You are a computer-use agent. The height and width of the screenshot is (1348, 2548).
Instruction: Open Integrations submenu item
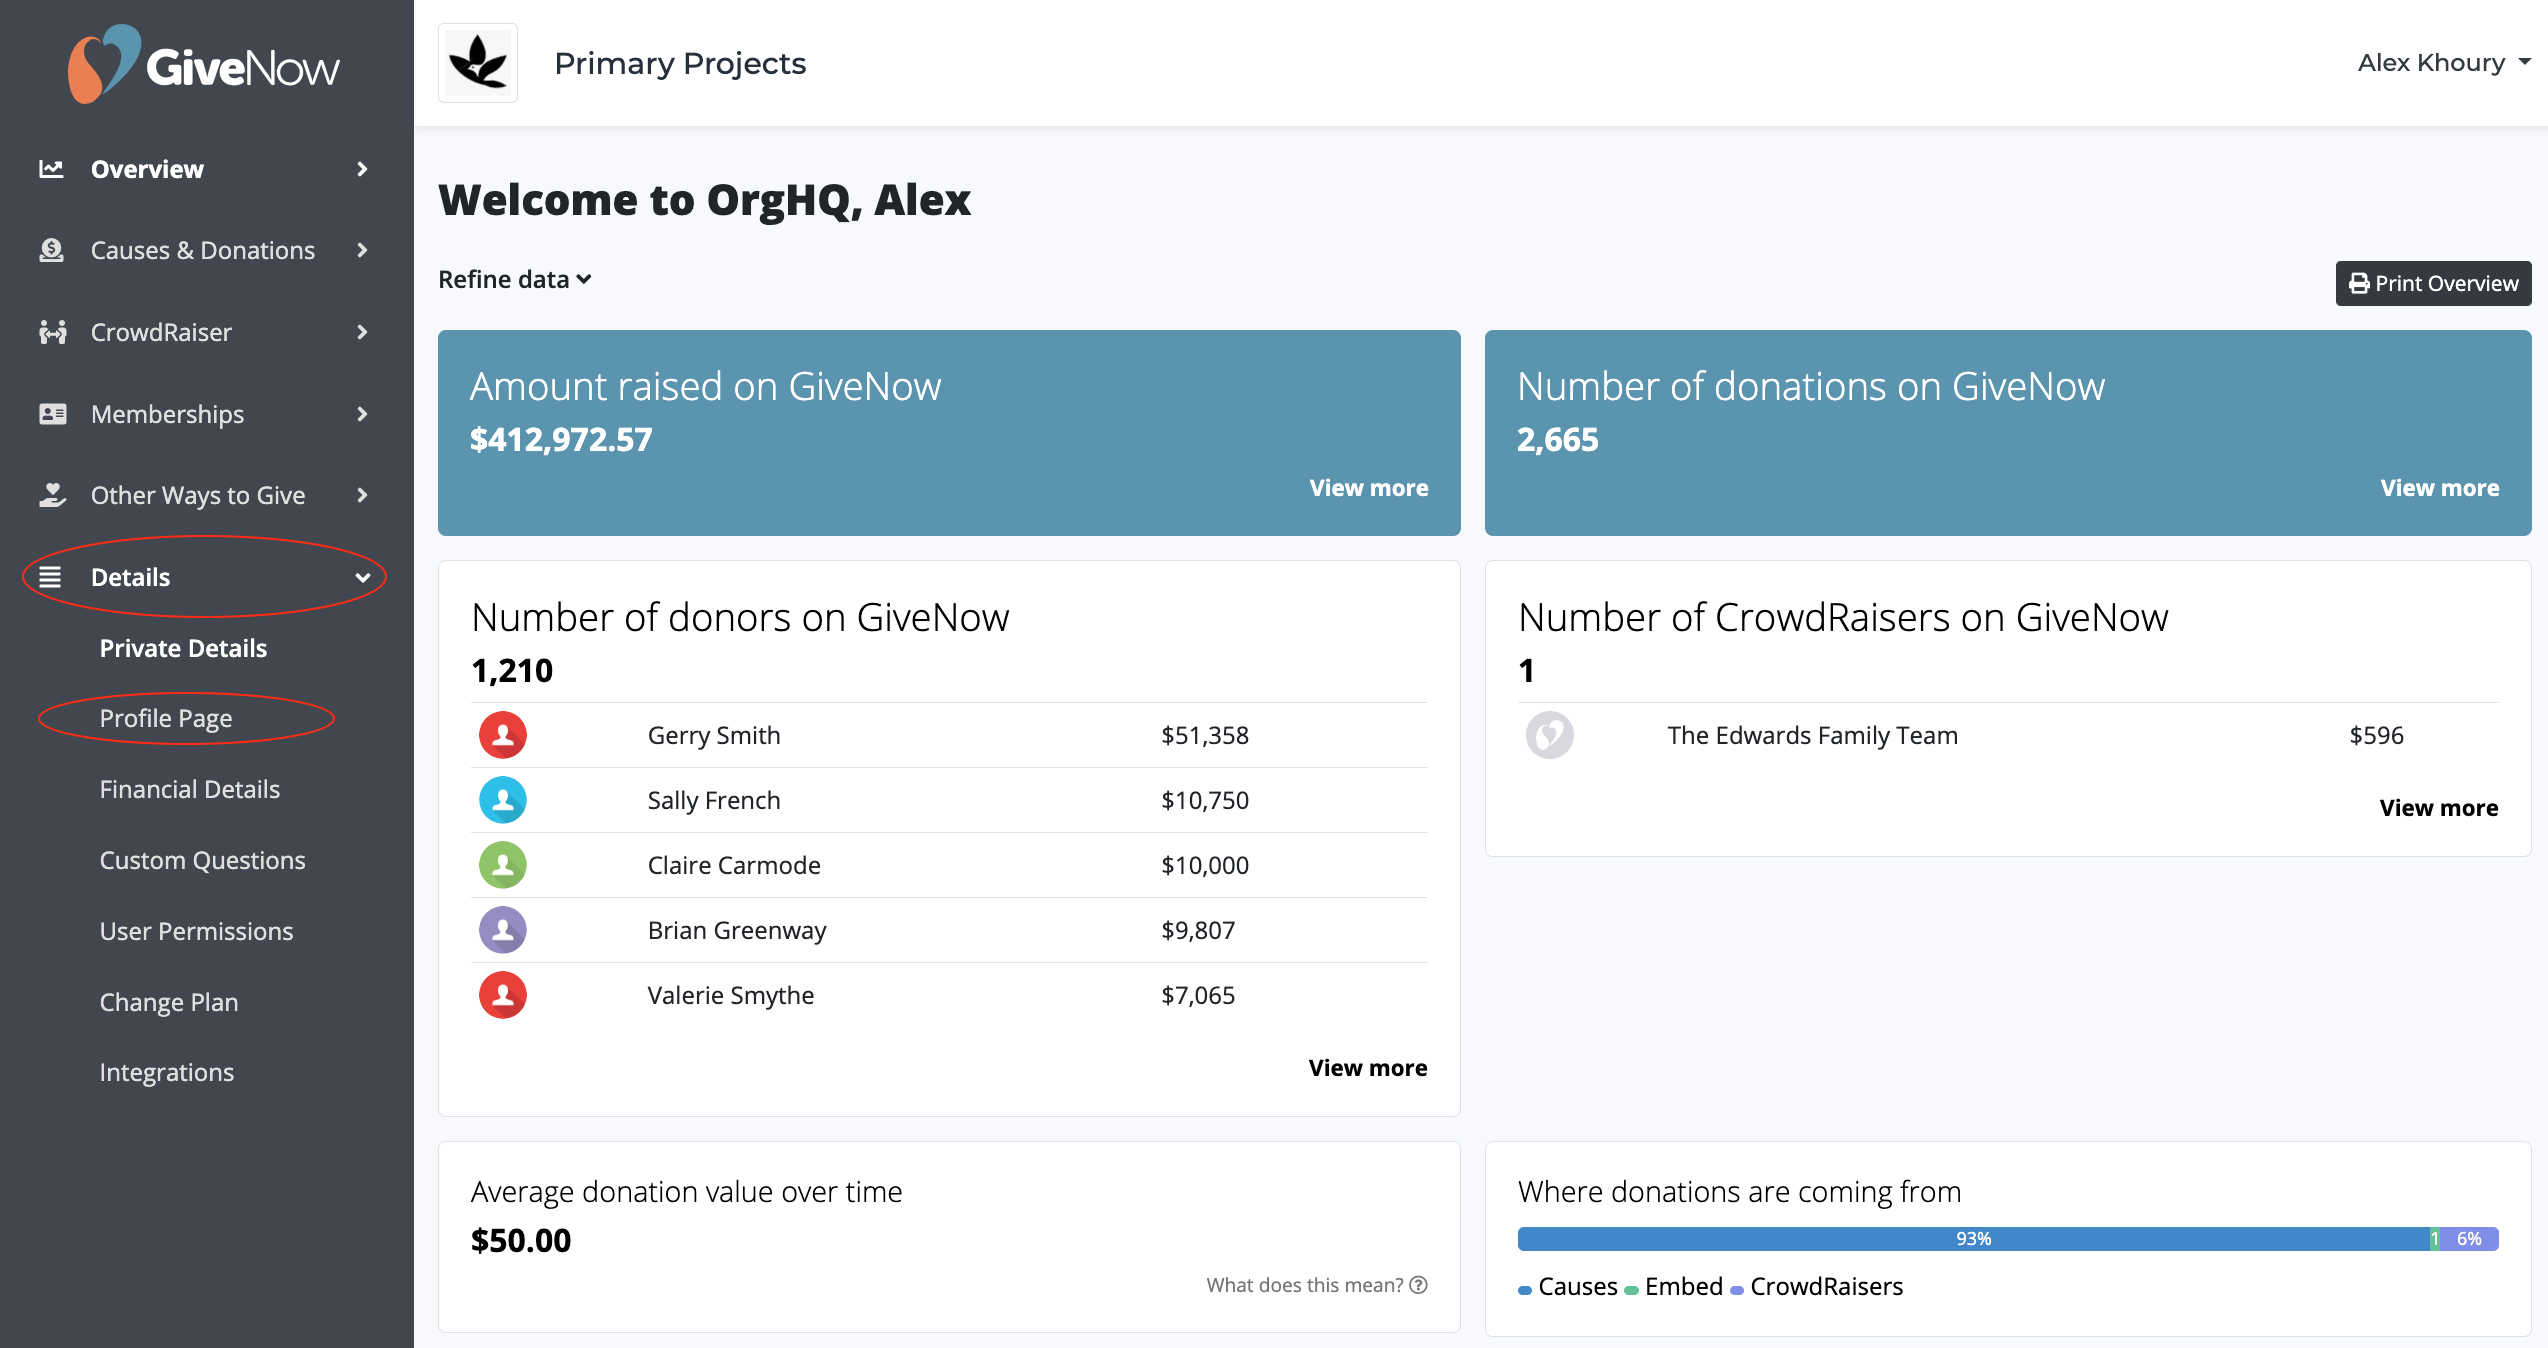(167, 1072)
